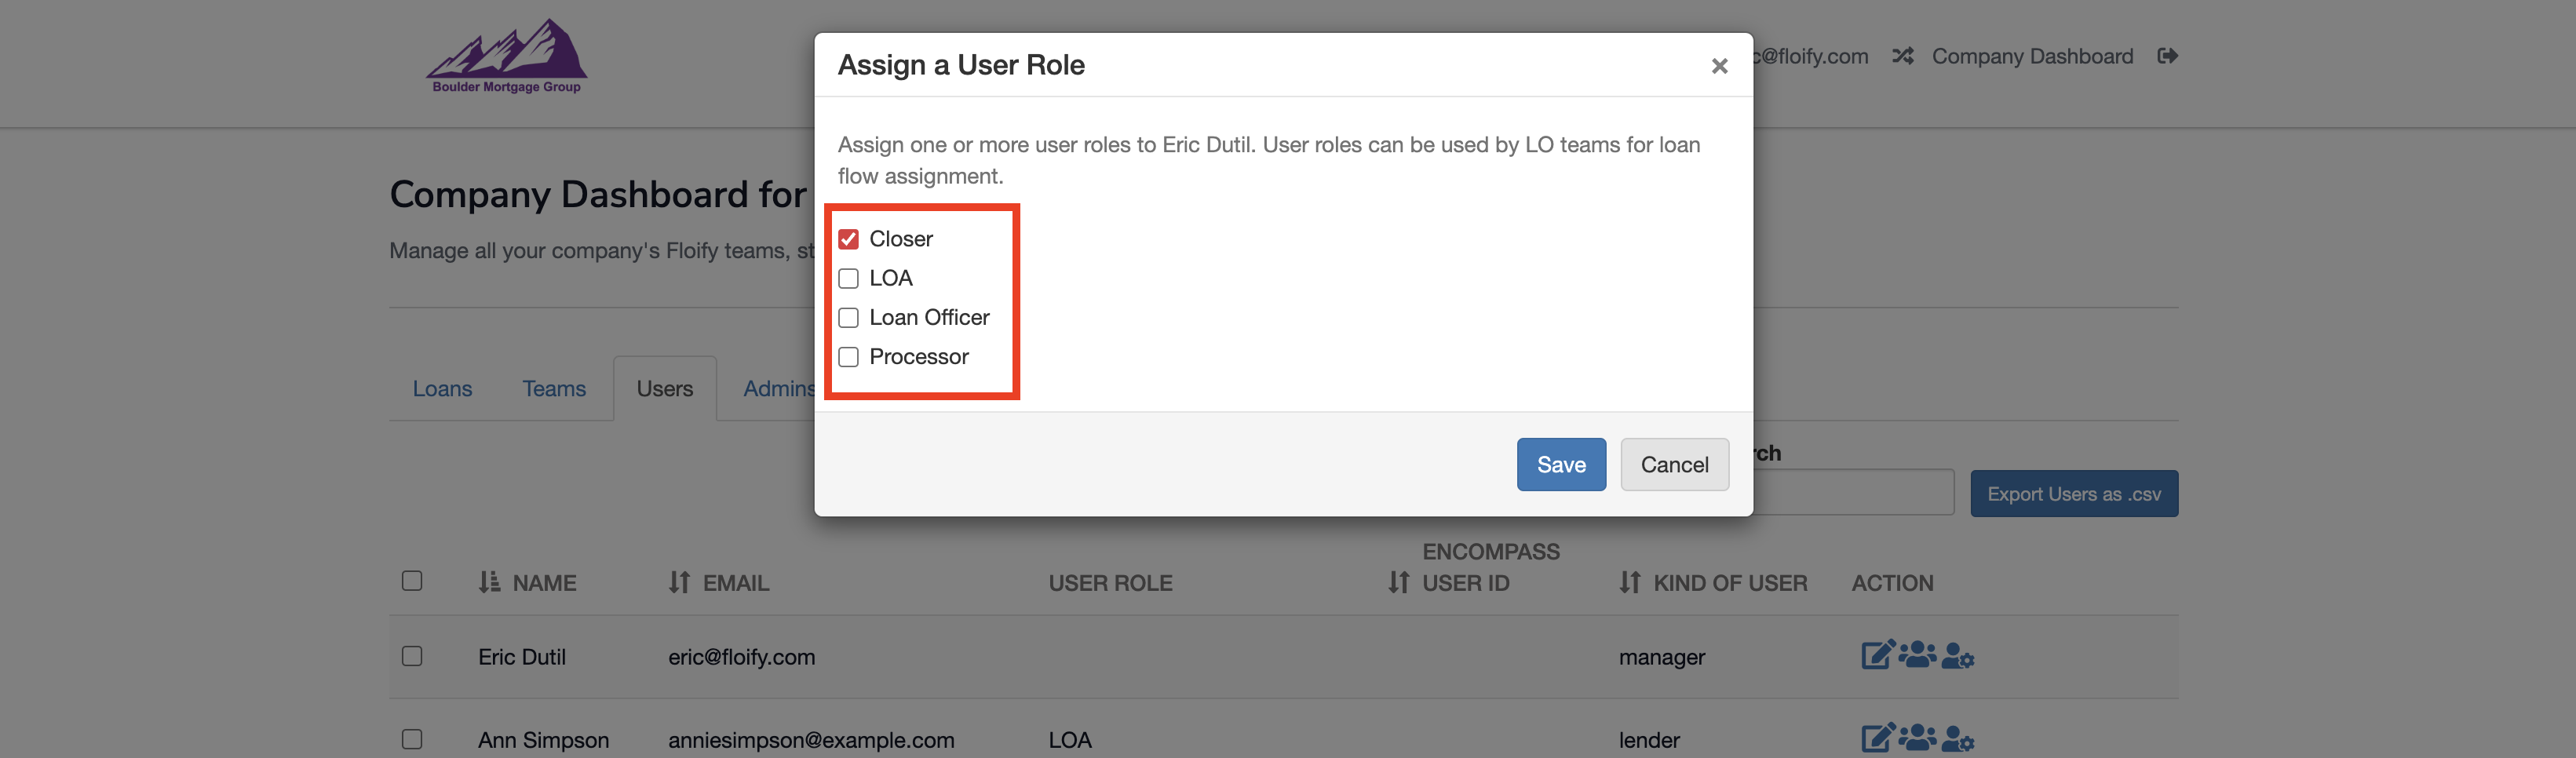Click Export Users as .csv button

2073,494
